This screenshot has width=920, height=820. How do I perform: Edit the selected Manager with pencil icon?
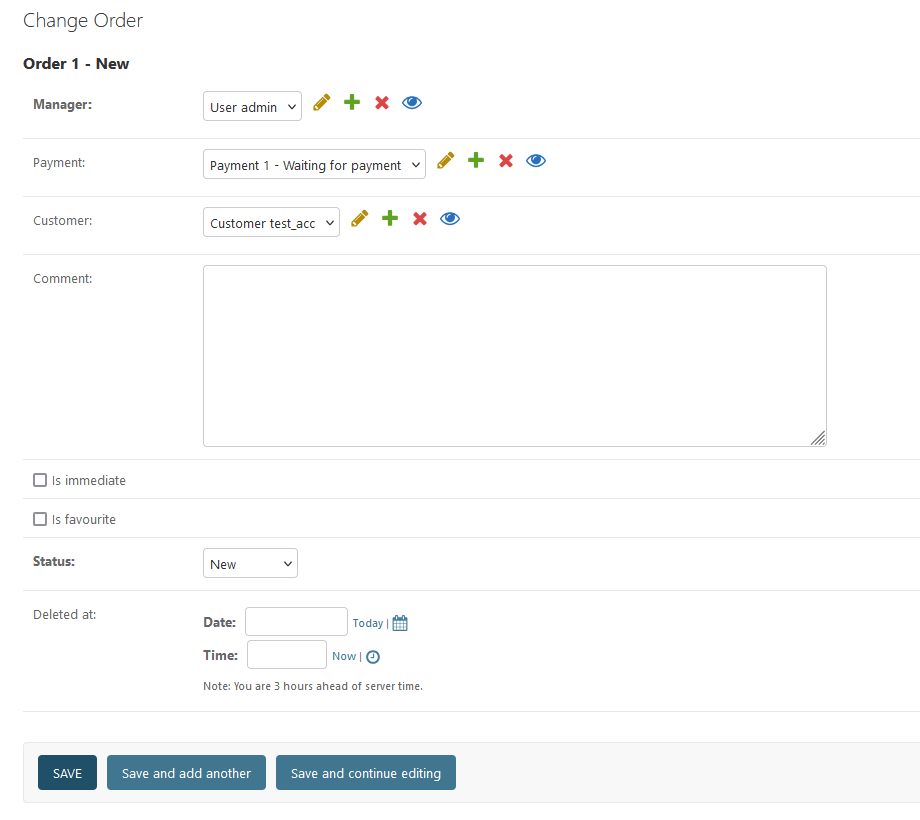click(322, 103)
